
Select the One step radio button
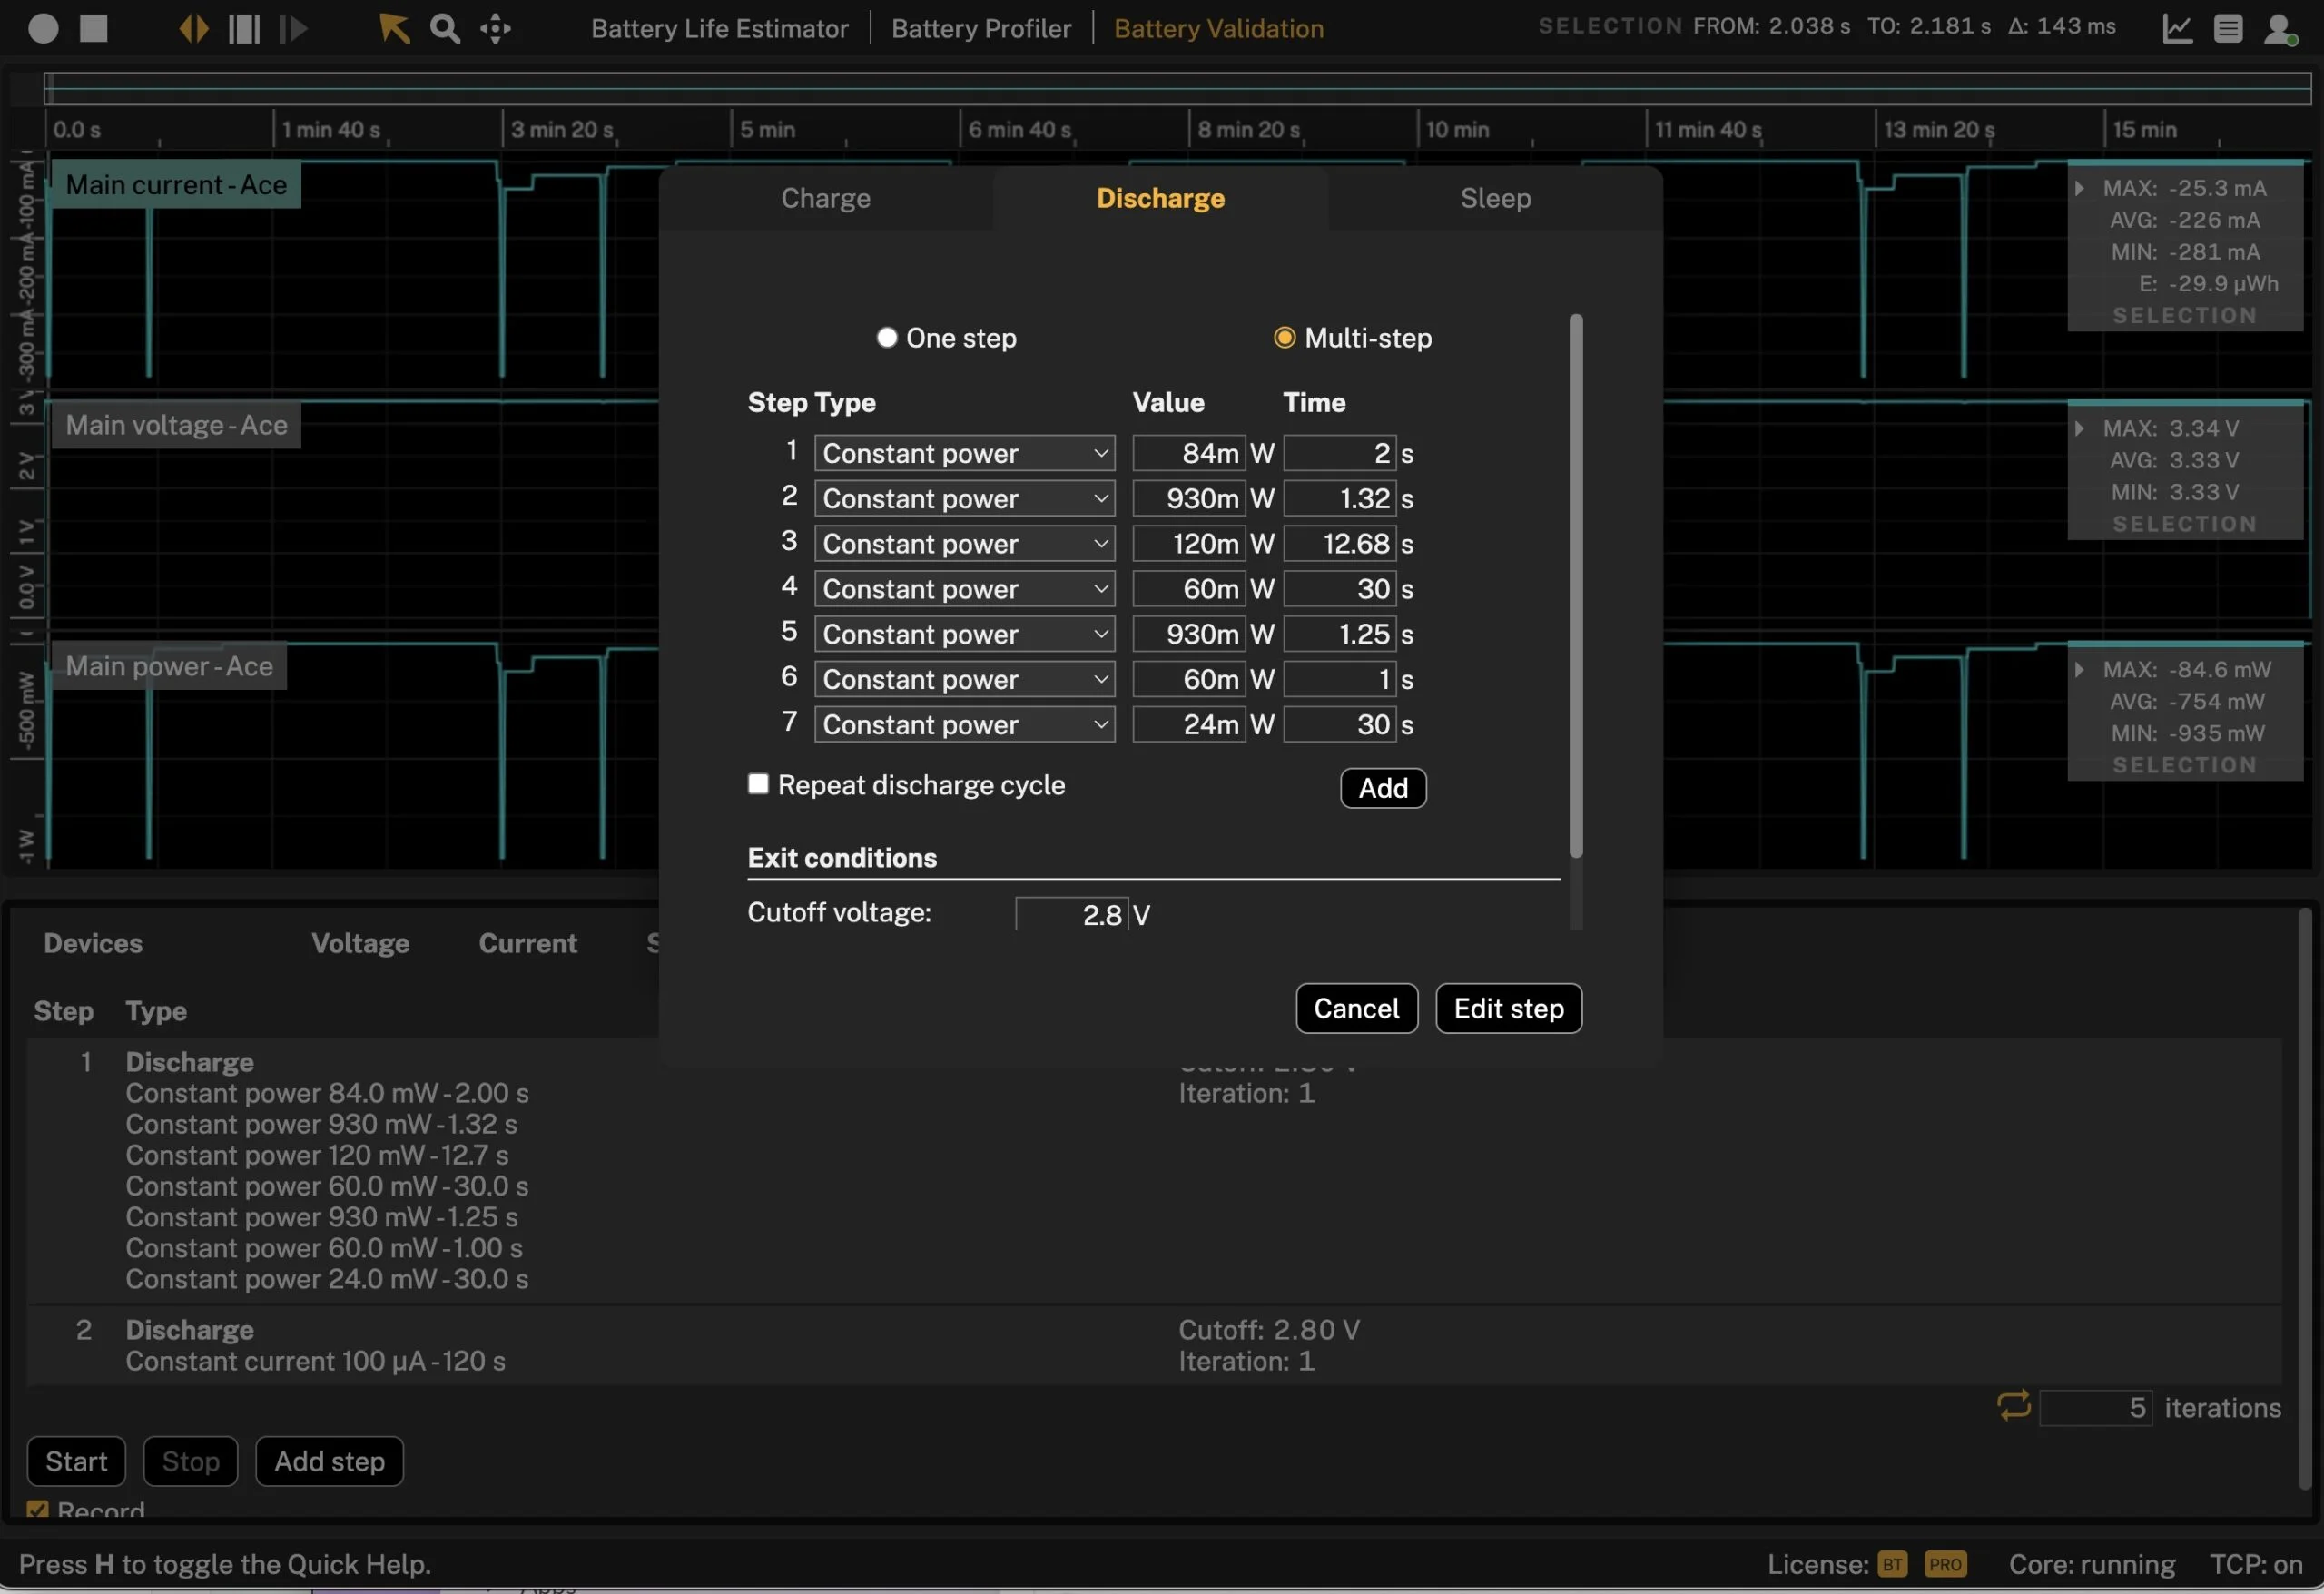pyautogui.click(x=887, y=338)
